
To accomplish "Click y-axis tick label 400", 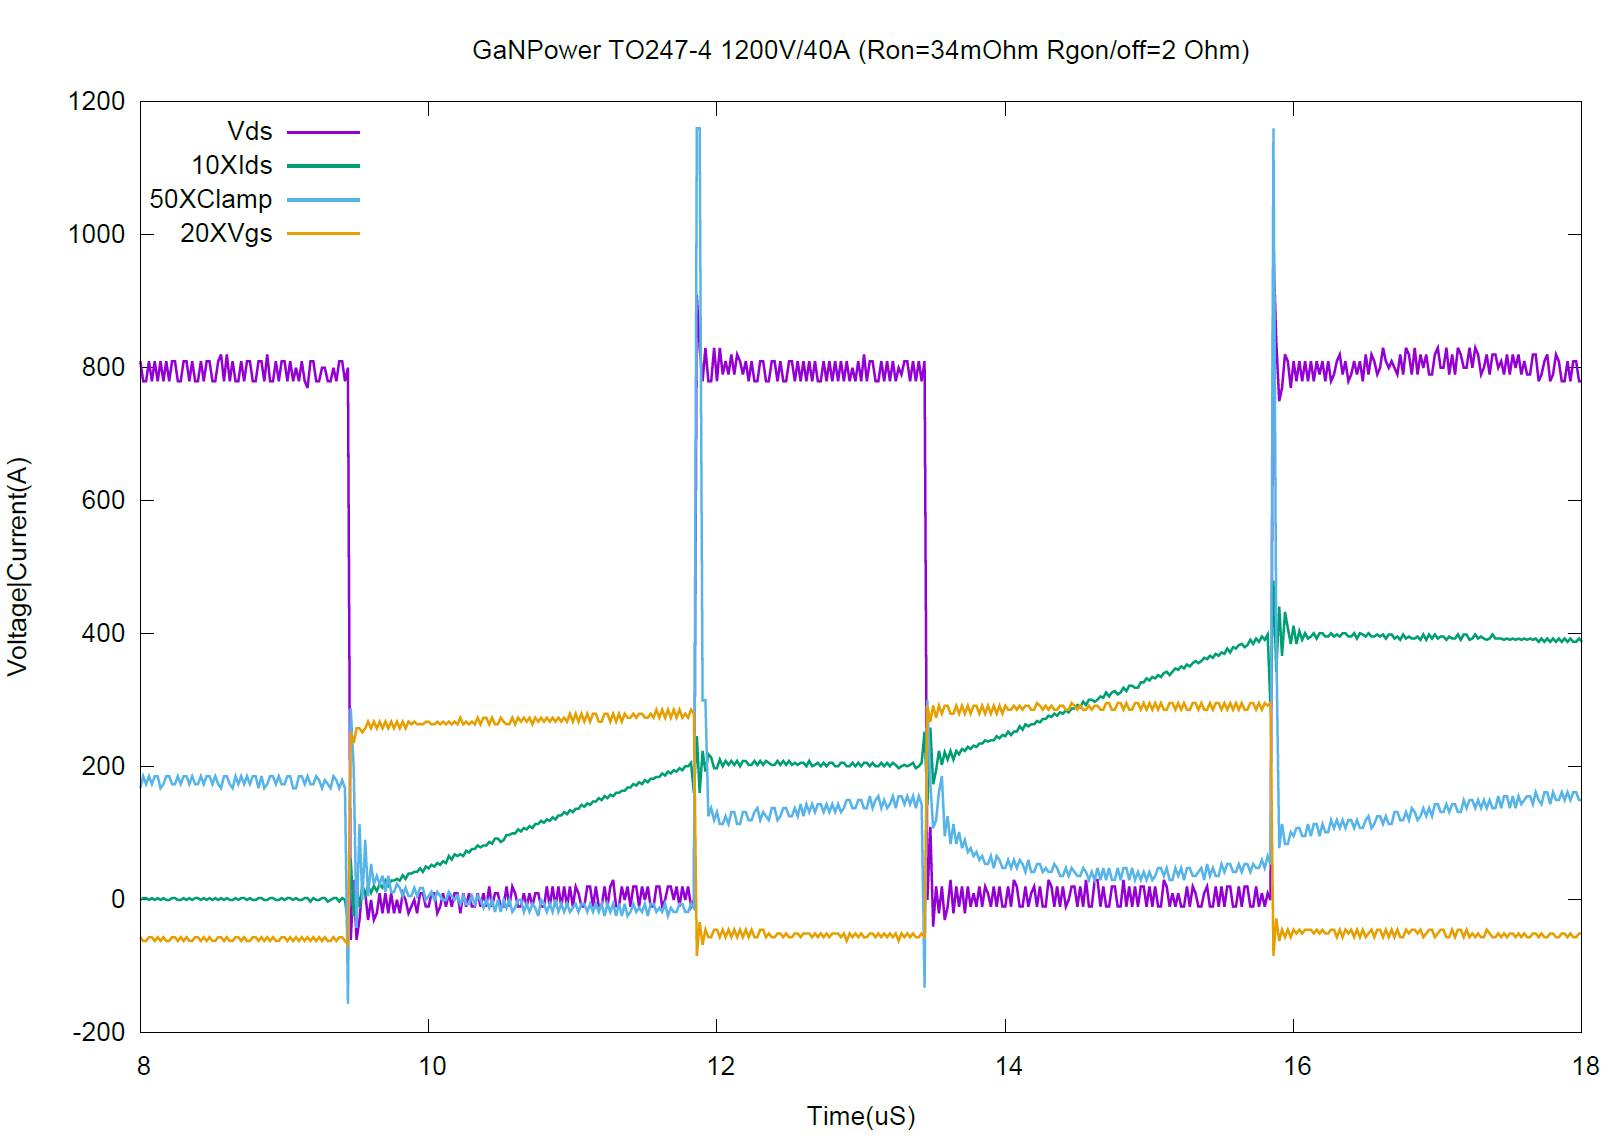I will point(104,633).
